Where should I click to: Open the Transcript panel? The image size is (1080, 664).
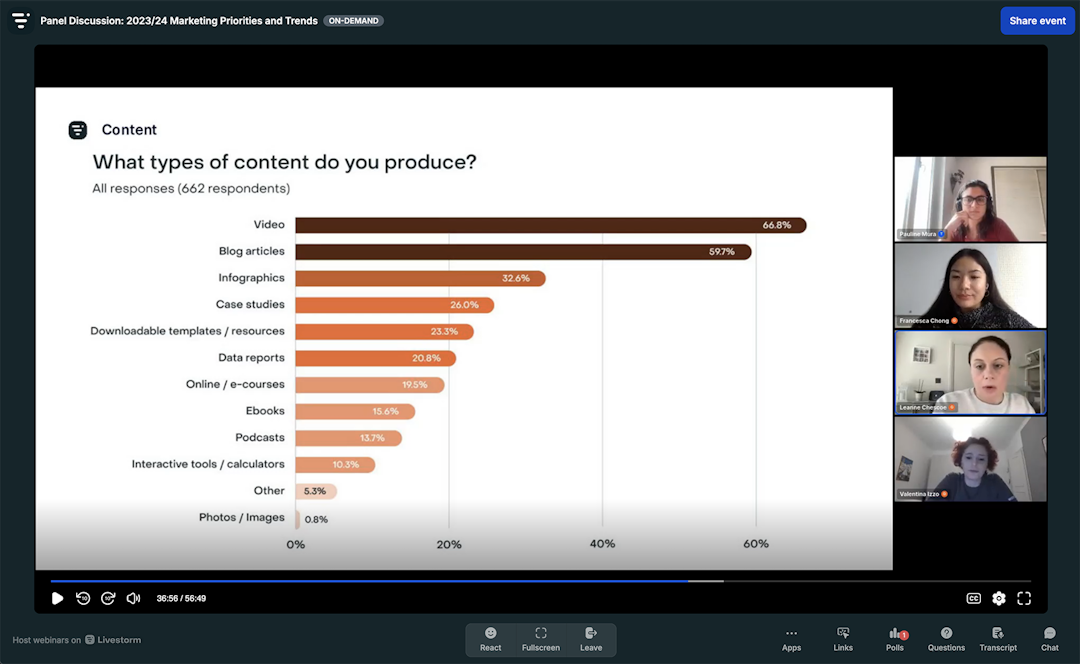998,639
